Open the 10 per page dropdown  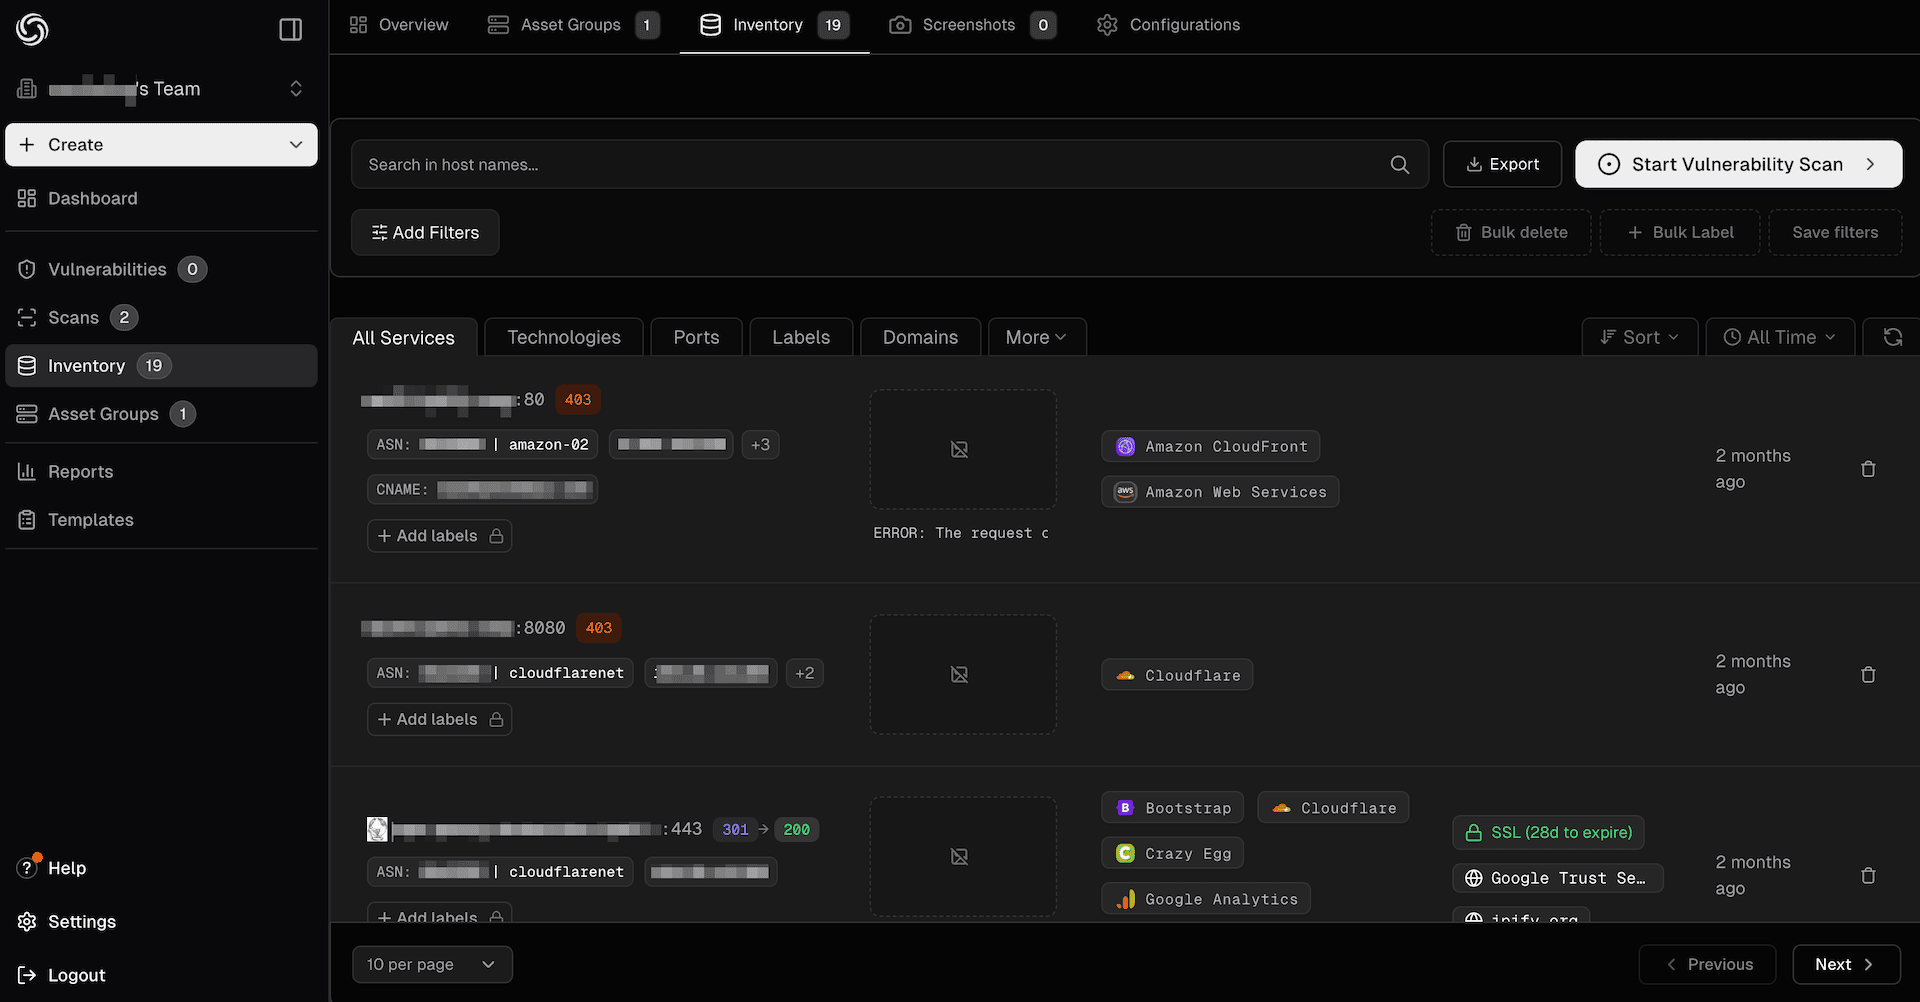coord(432,964)
